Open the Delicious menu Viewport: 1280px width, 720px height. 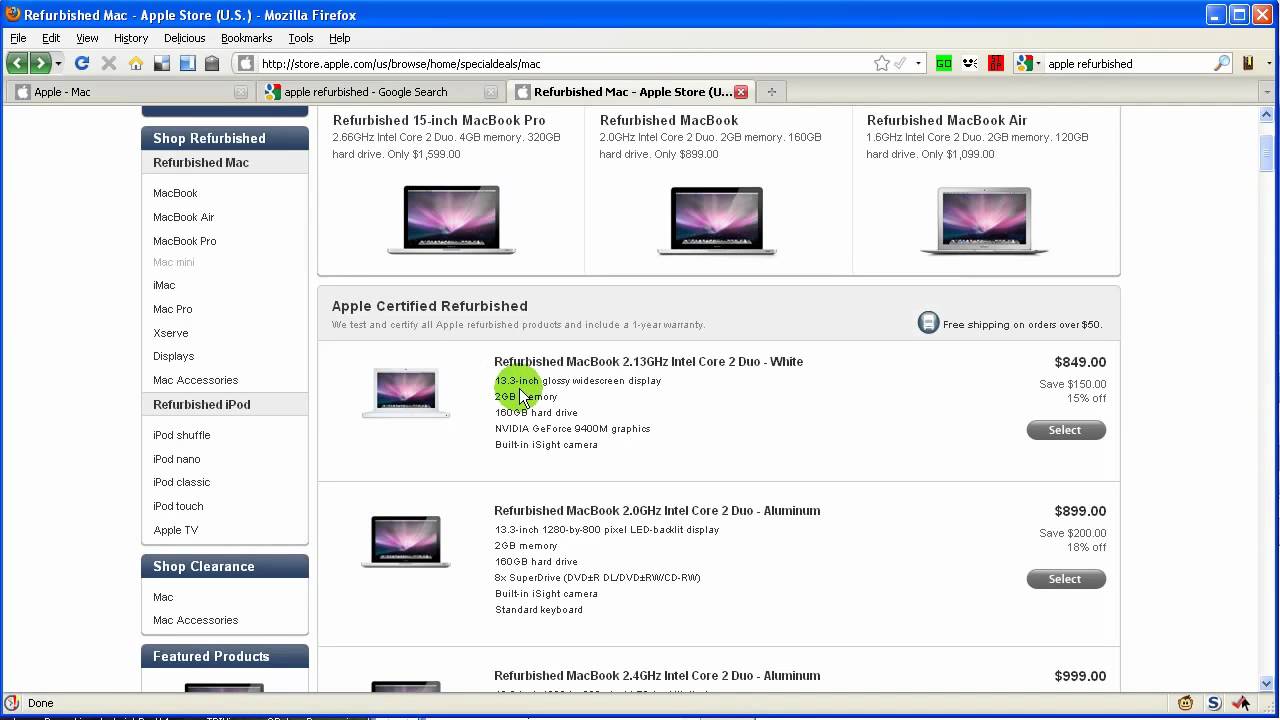pos(184,38)
